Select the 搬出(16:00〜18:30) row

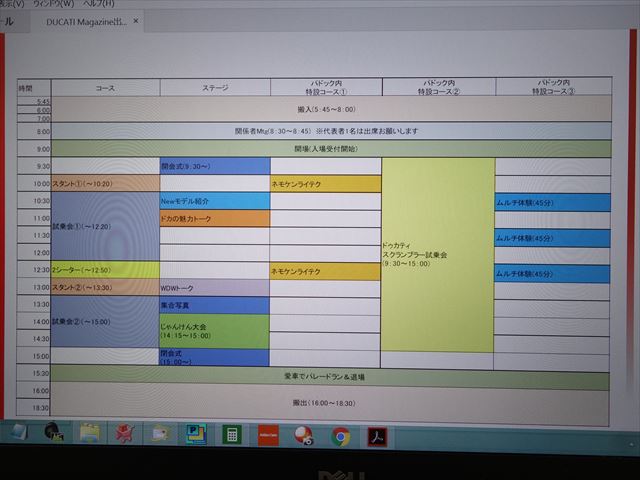(x=330, y=404)
